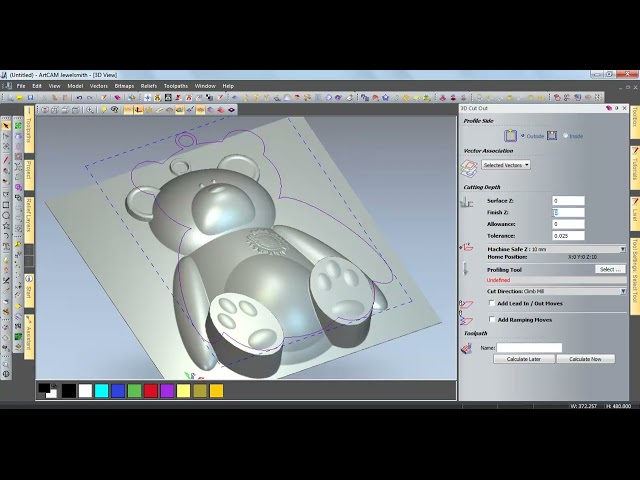Viewport: 640px width, 480px height.
Task: Toggle the origin axes icon in view toolbar
Action: coord(138,110)
